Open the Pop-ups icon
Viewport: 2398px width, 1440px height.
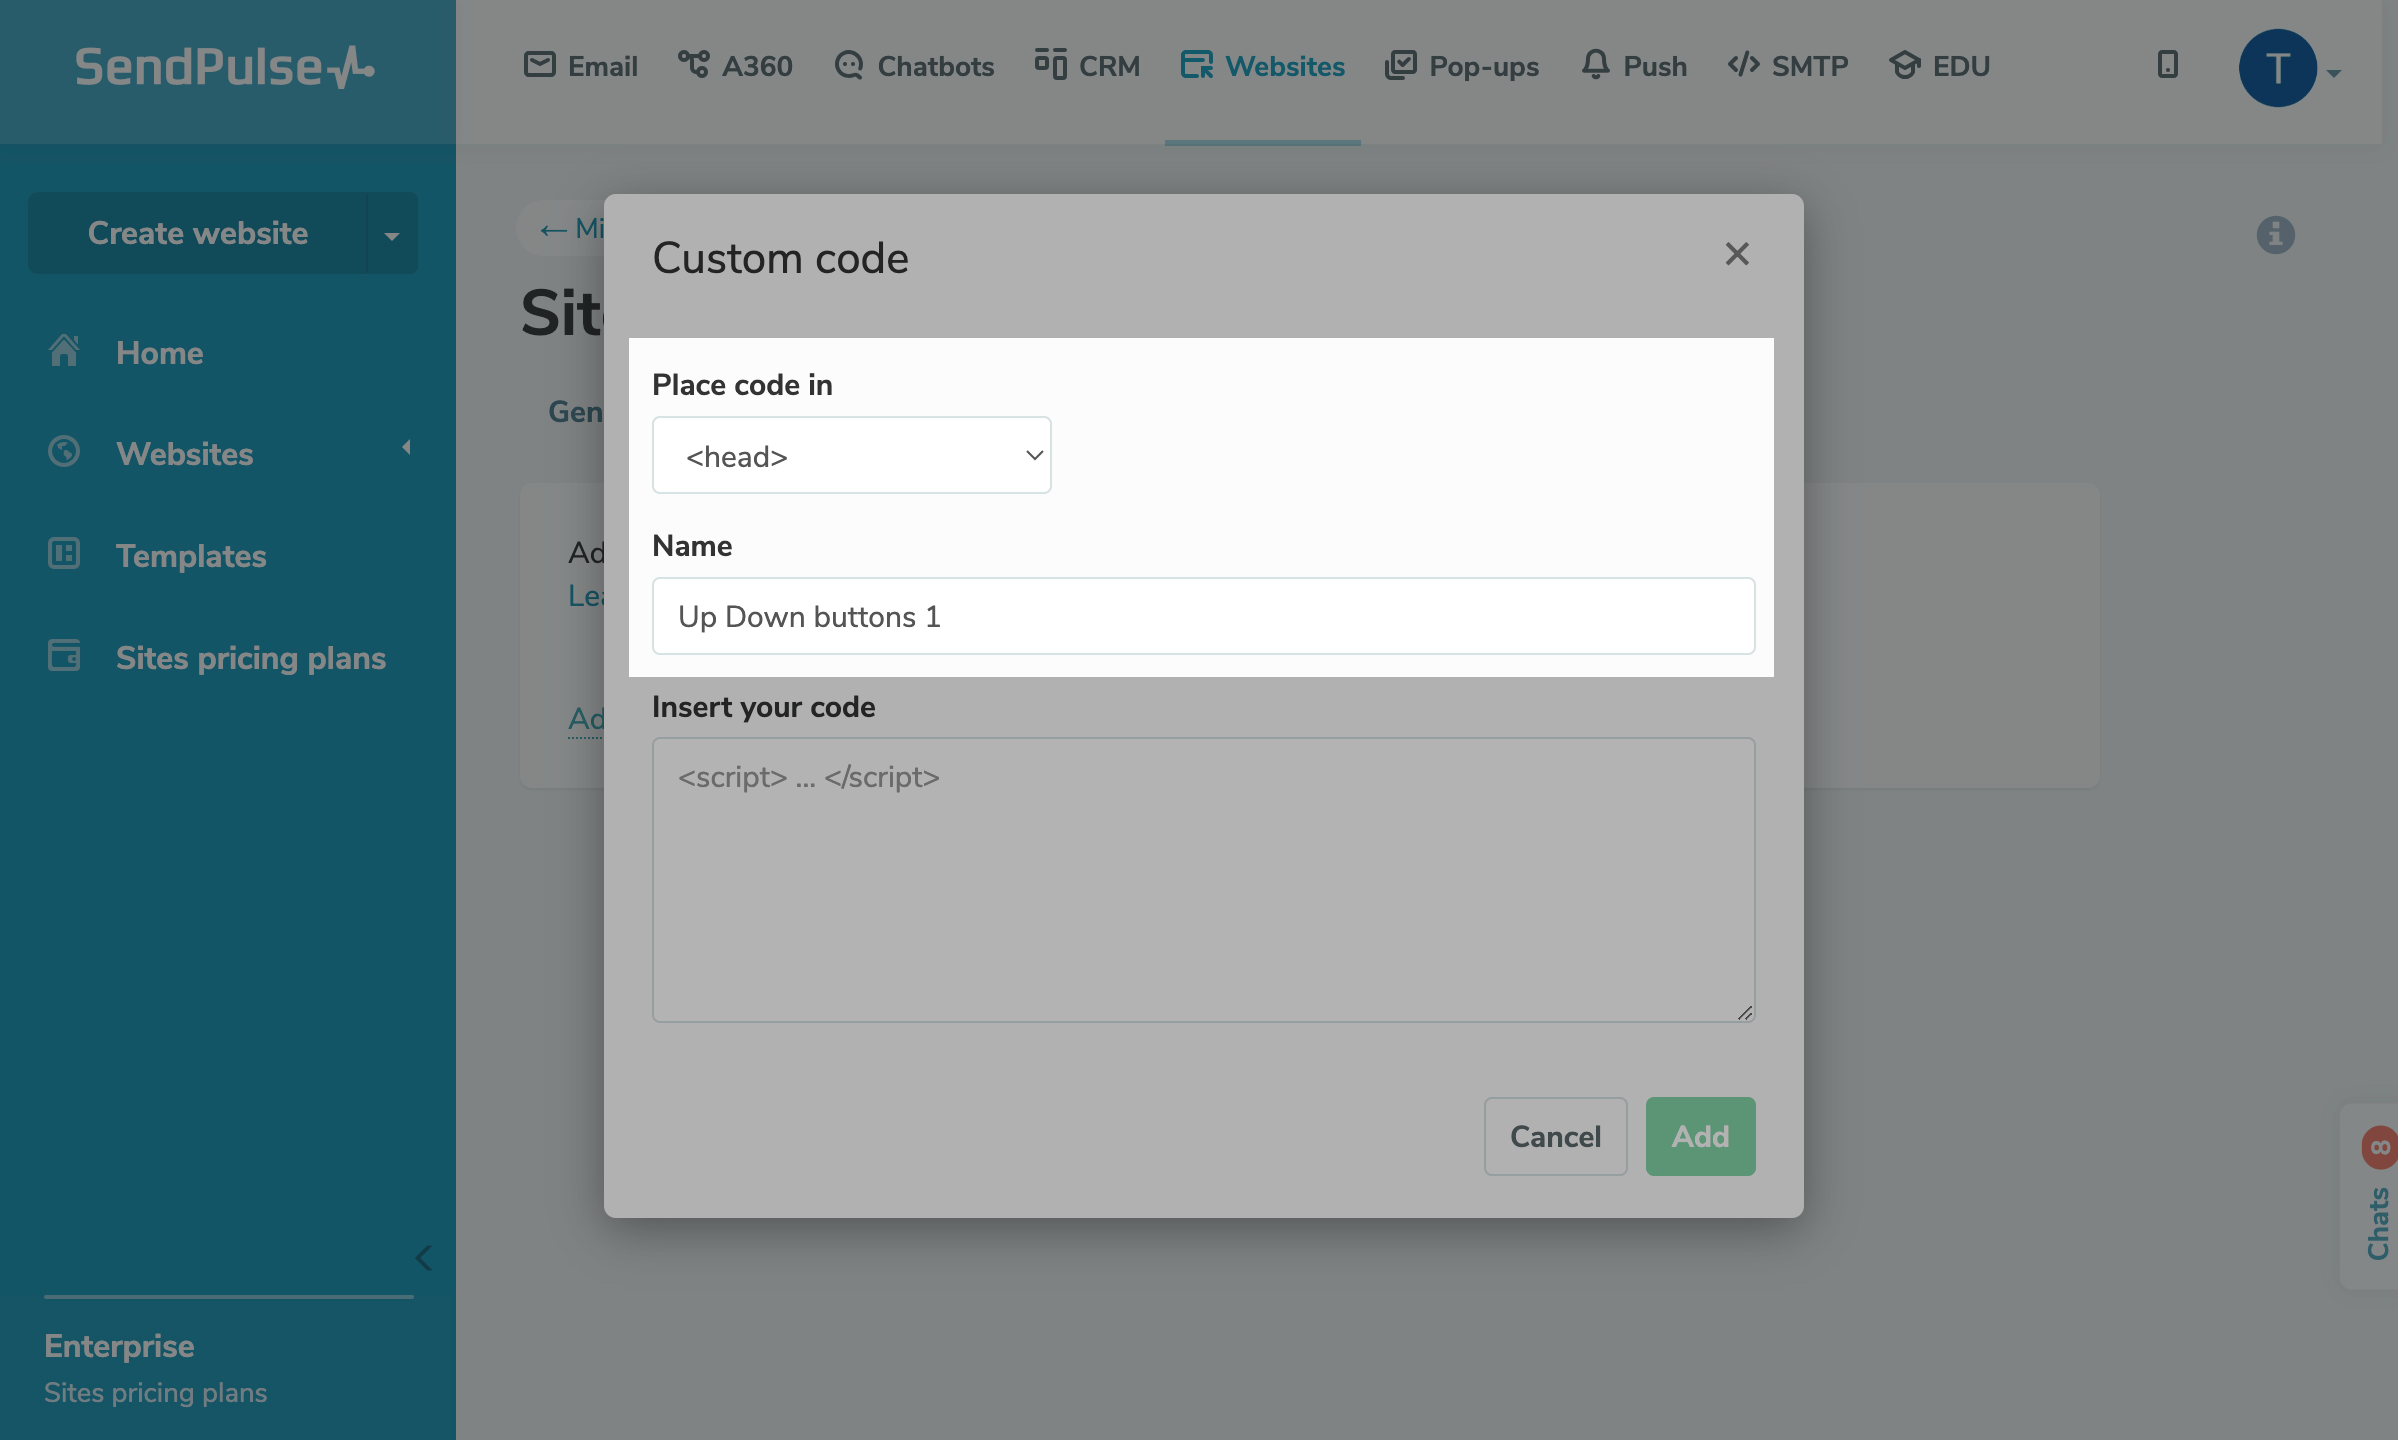click(x=1401, y=65)
